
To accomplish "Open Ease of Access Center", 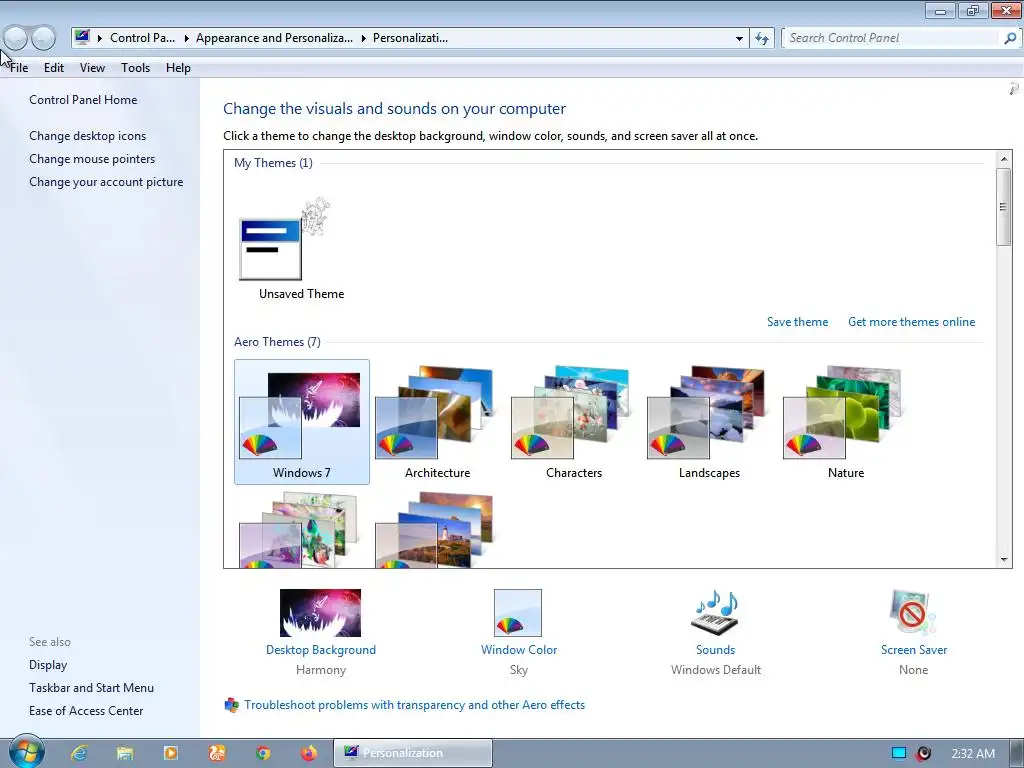I will pyautogui.click(x=86, y=711).
